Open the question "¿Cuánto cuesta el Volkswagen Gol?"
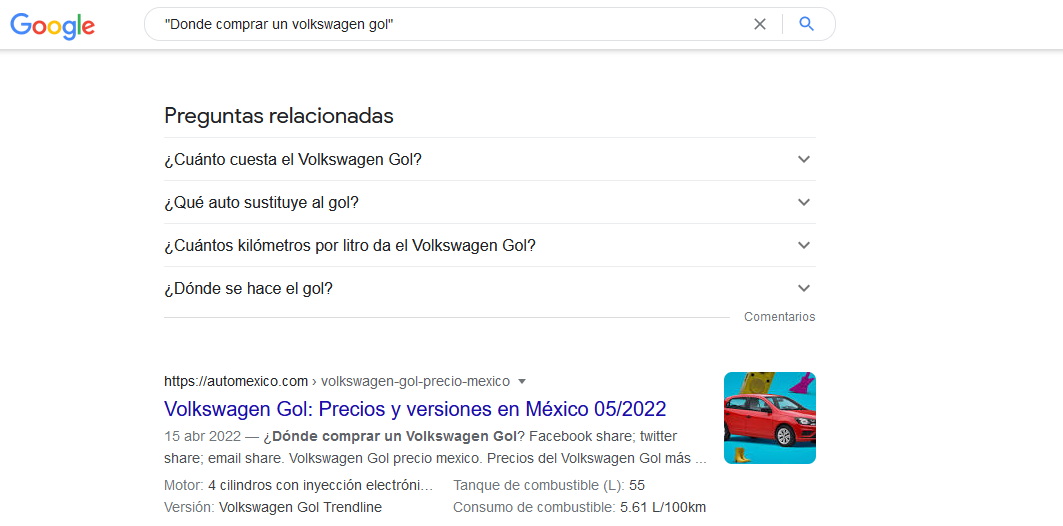Screen dimensions: 1063x526 click(293, 160)
